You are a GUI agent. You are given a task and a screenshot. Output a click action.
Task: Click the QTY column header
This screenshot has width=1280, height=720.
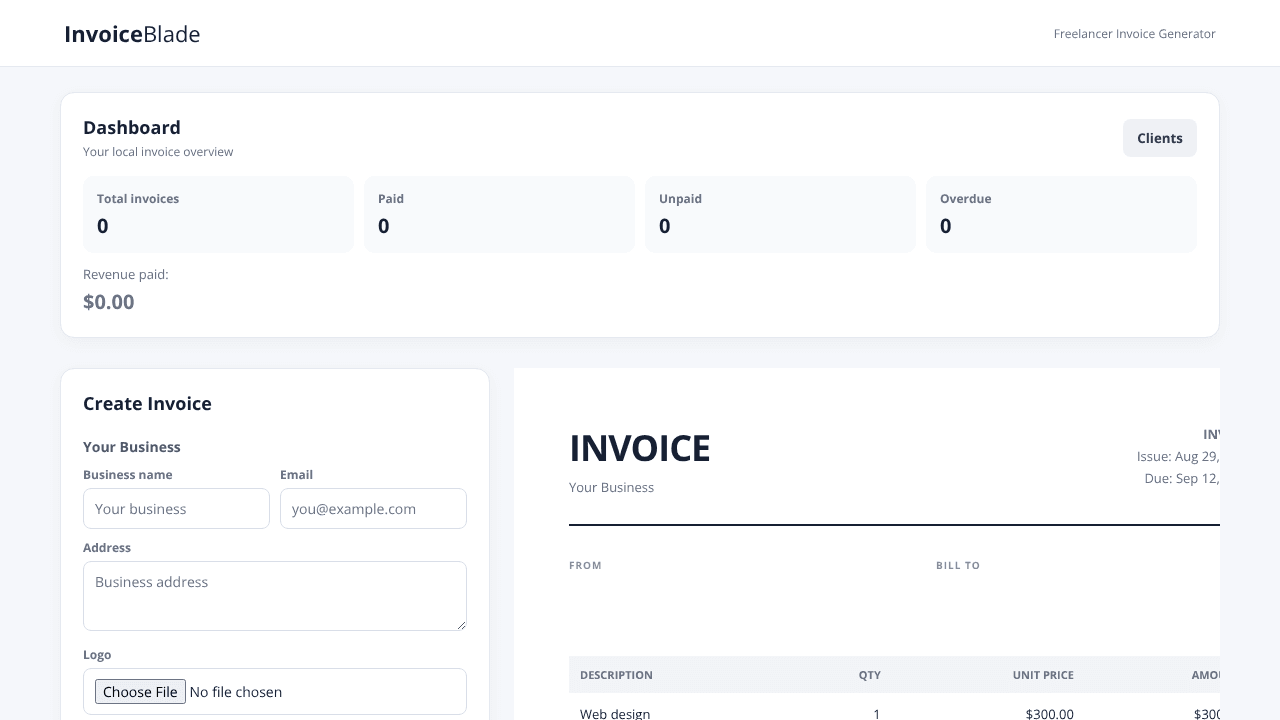(x=869, y=675)
